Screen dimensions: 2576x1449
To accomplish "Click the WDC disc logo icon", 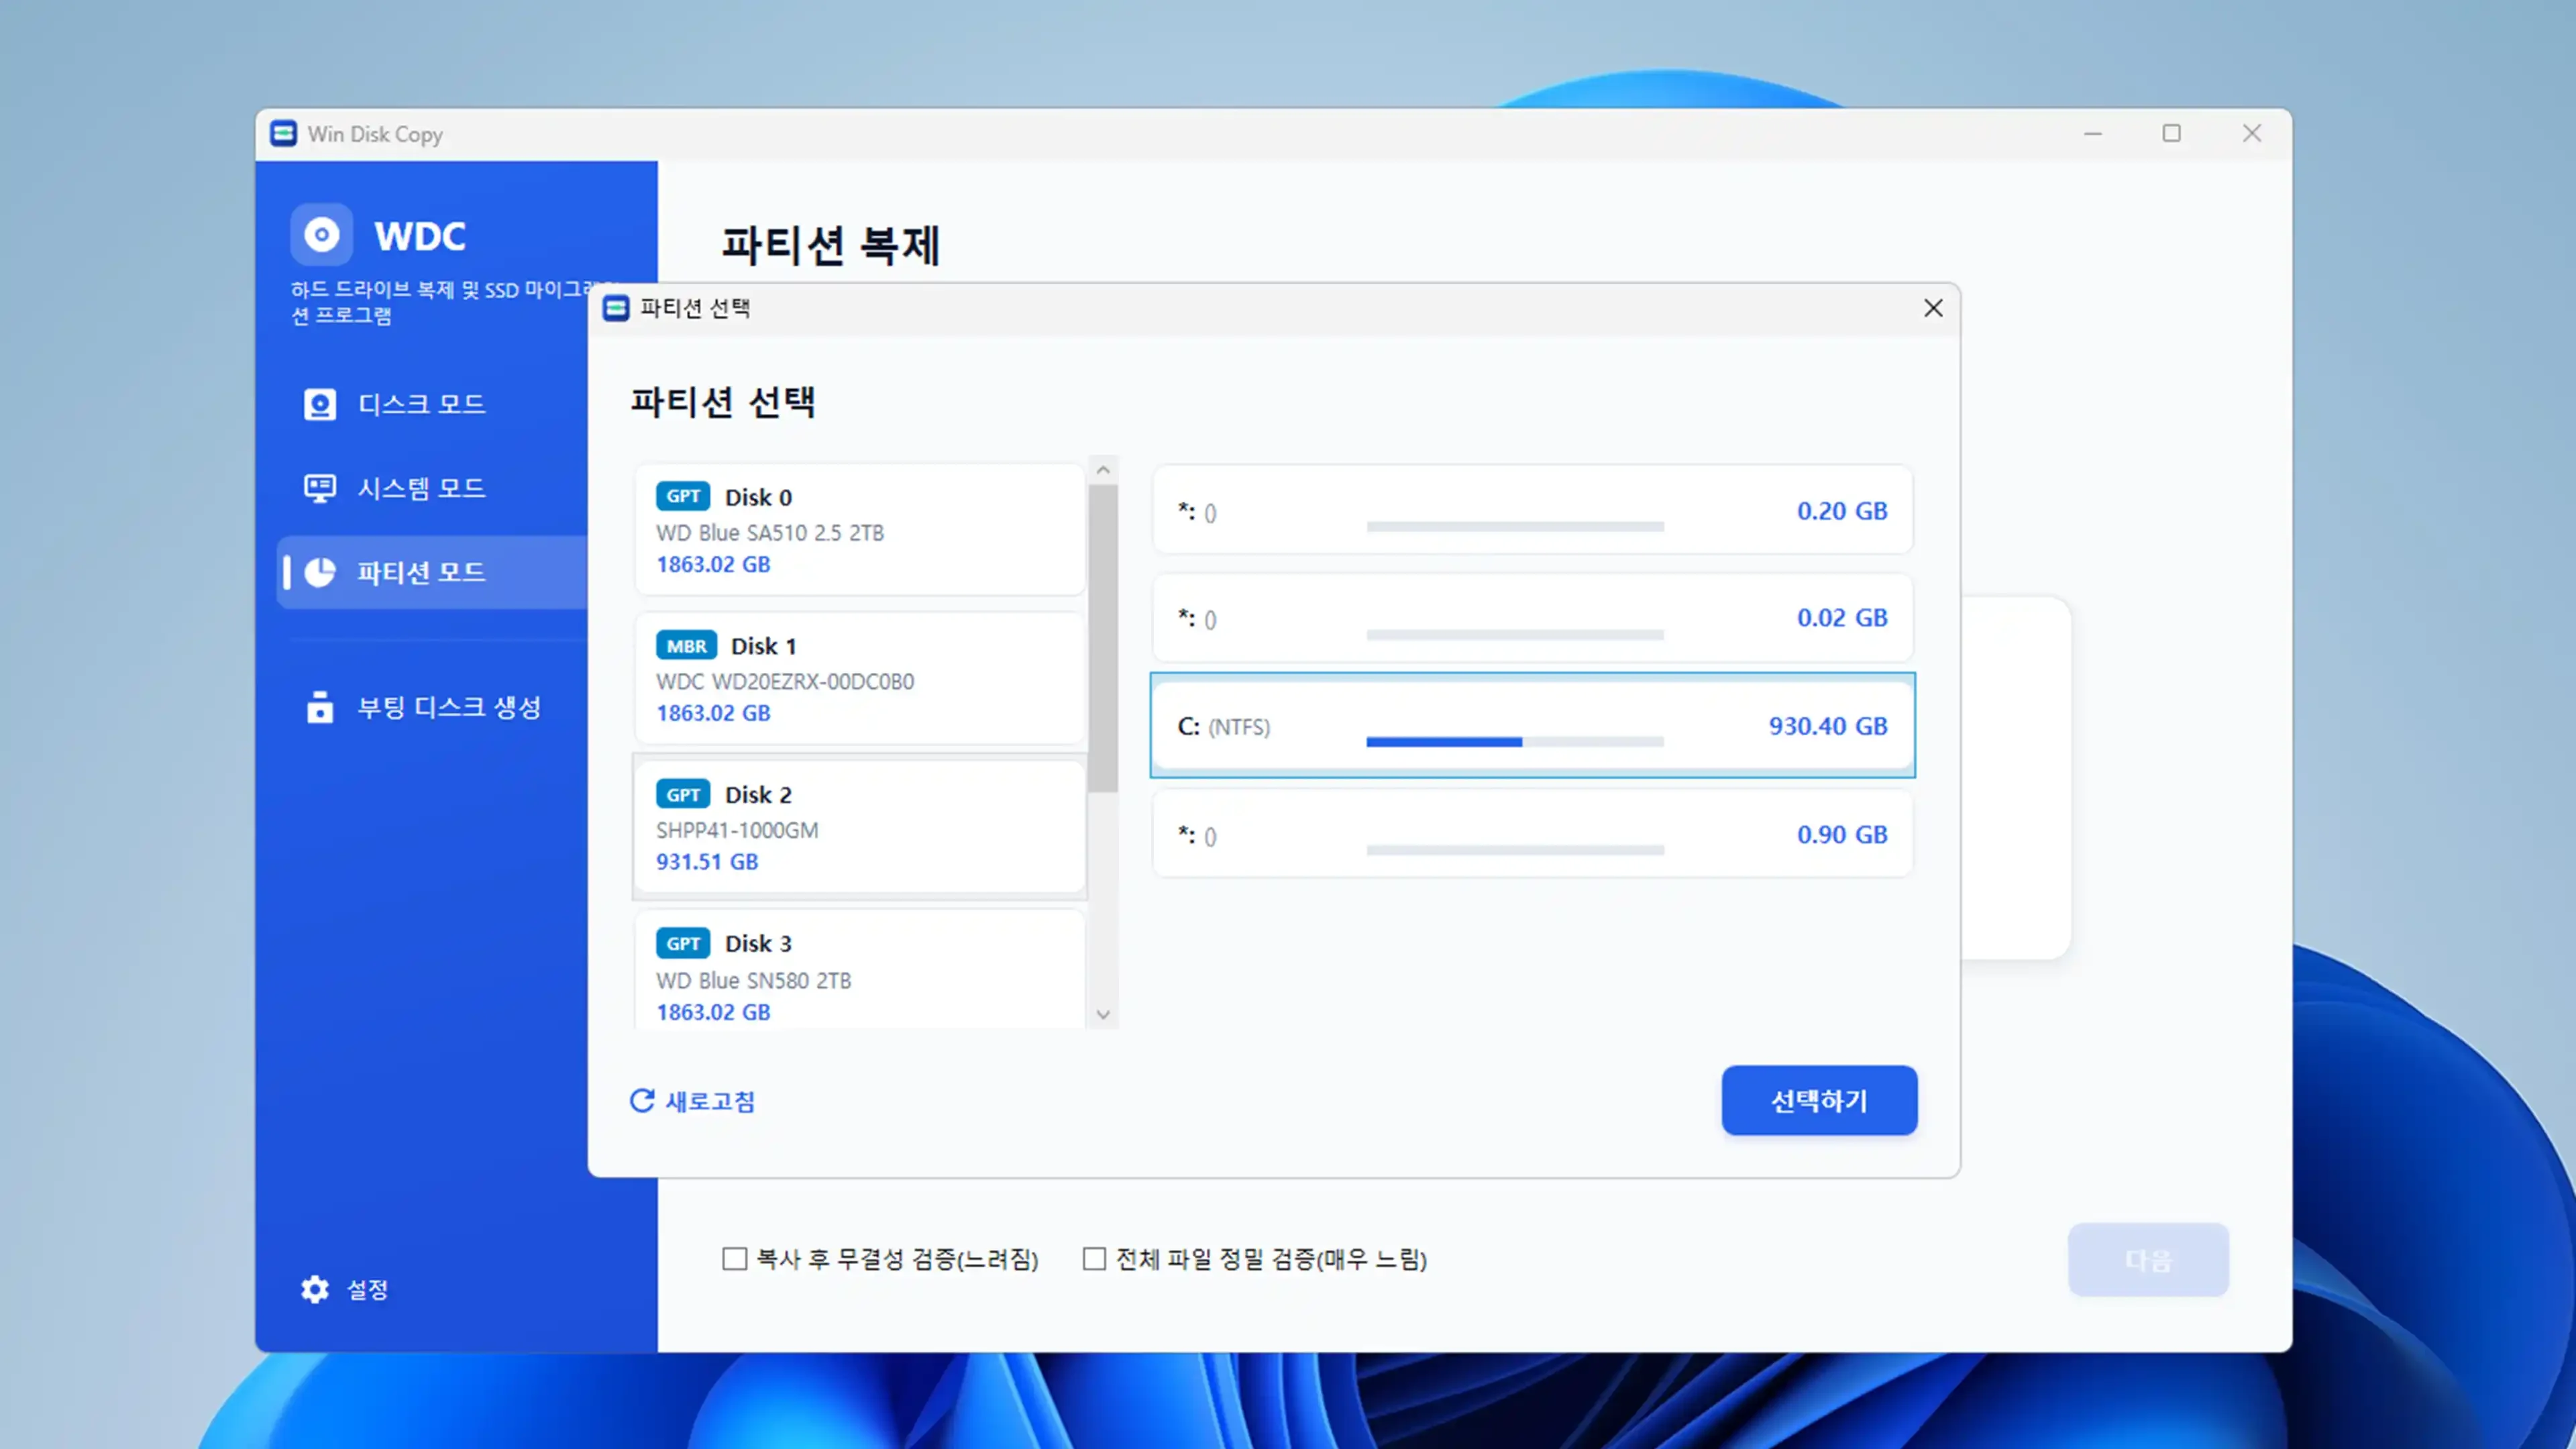I will (321, 235).
